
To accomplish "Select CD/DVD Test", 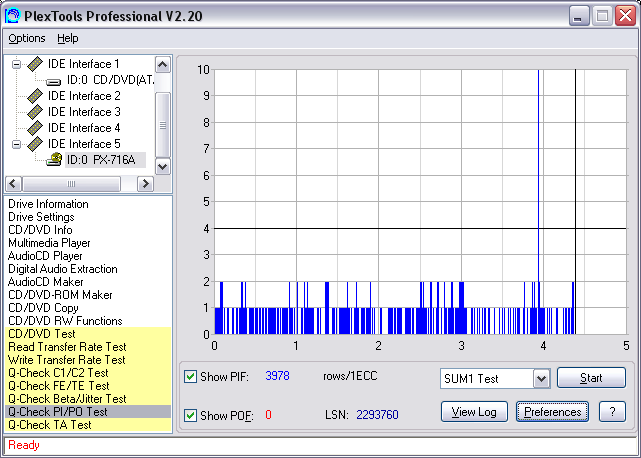I will coord(88,334).
